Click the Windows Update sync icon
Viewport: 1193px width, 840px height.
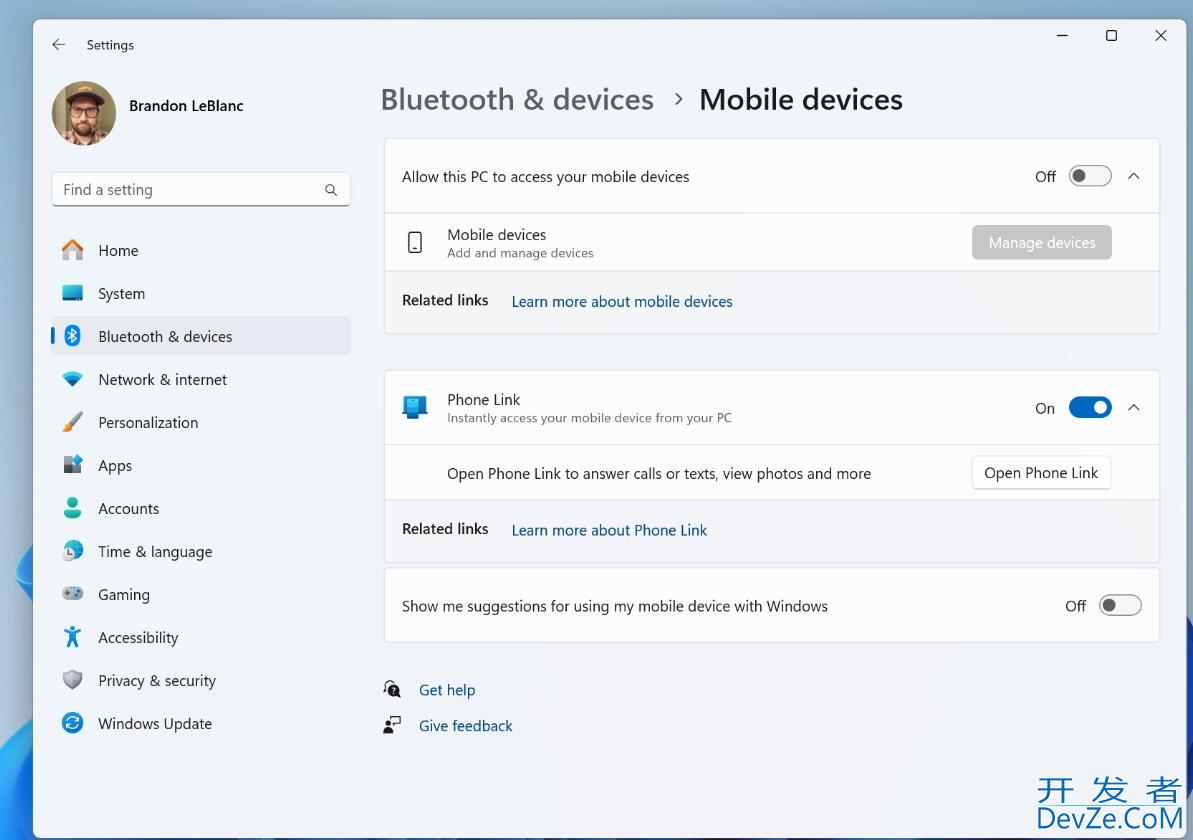(72, 723)
